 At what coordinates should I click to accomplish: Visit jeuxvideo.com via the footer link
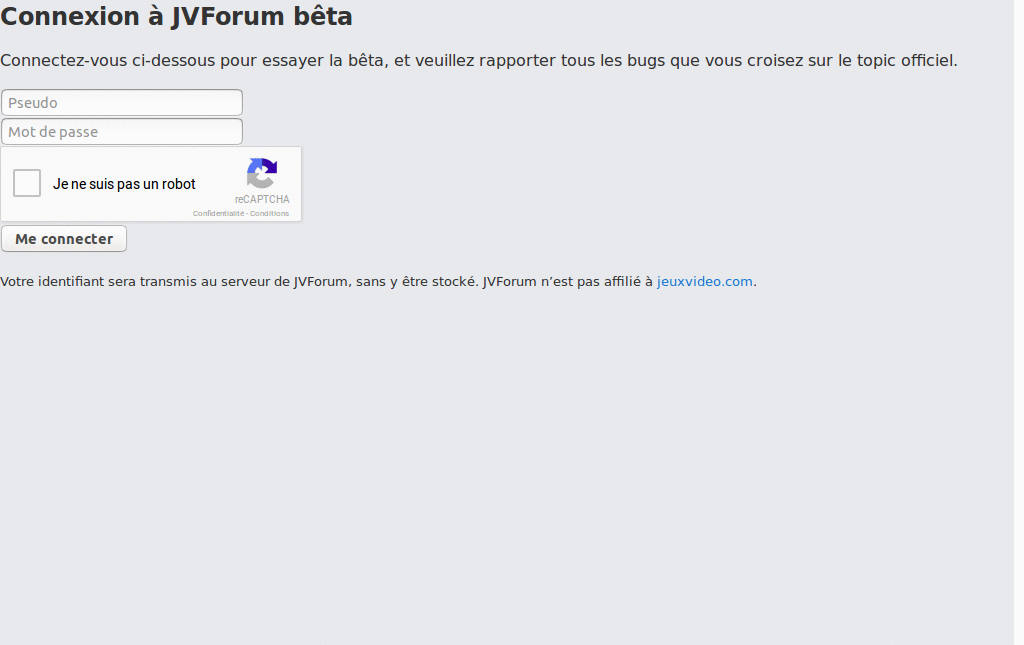[704, 281]
